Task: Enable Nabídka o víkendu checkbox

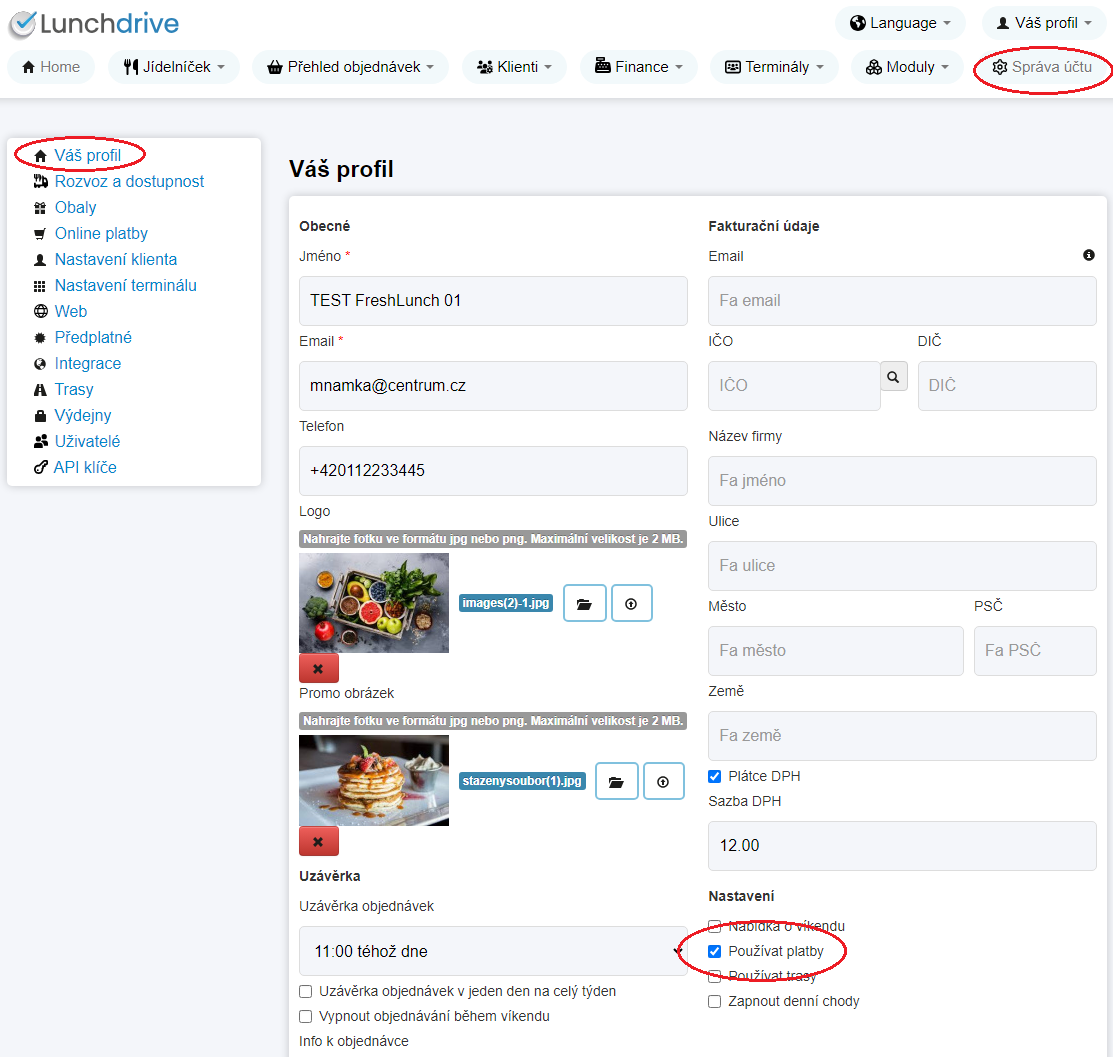Action: pos(715,927)
